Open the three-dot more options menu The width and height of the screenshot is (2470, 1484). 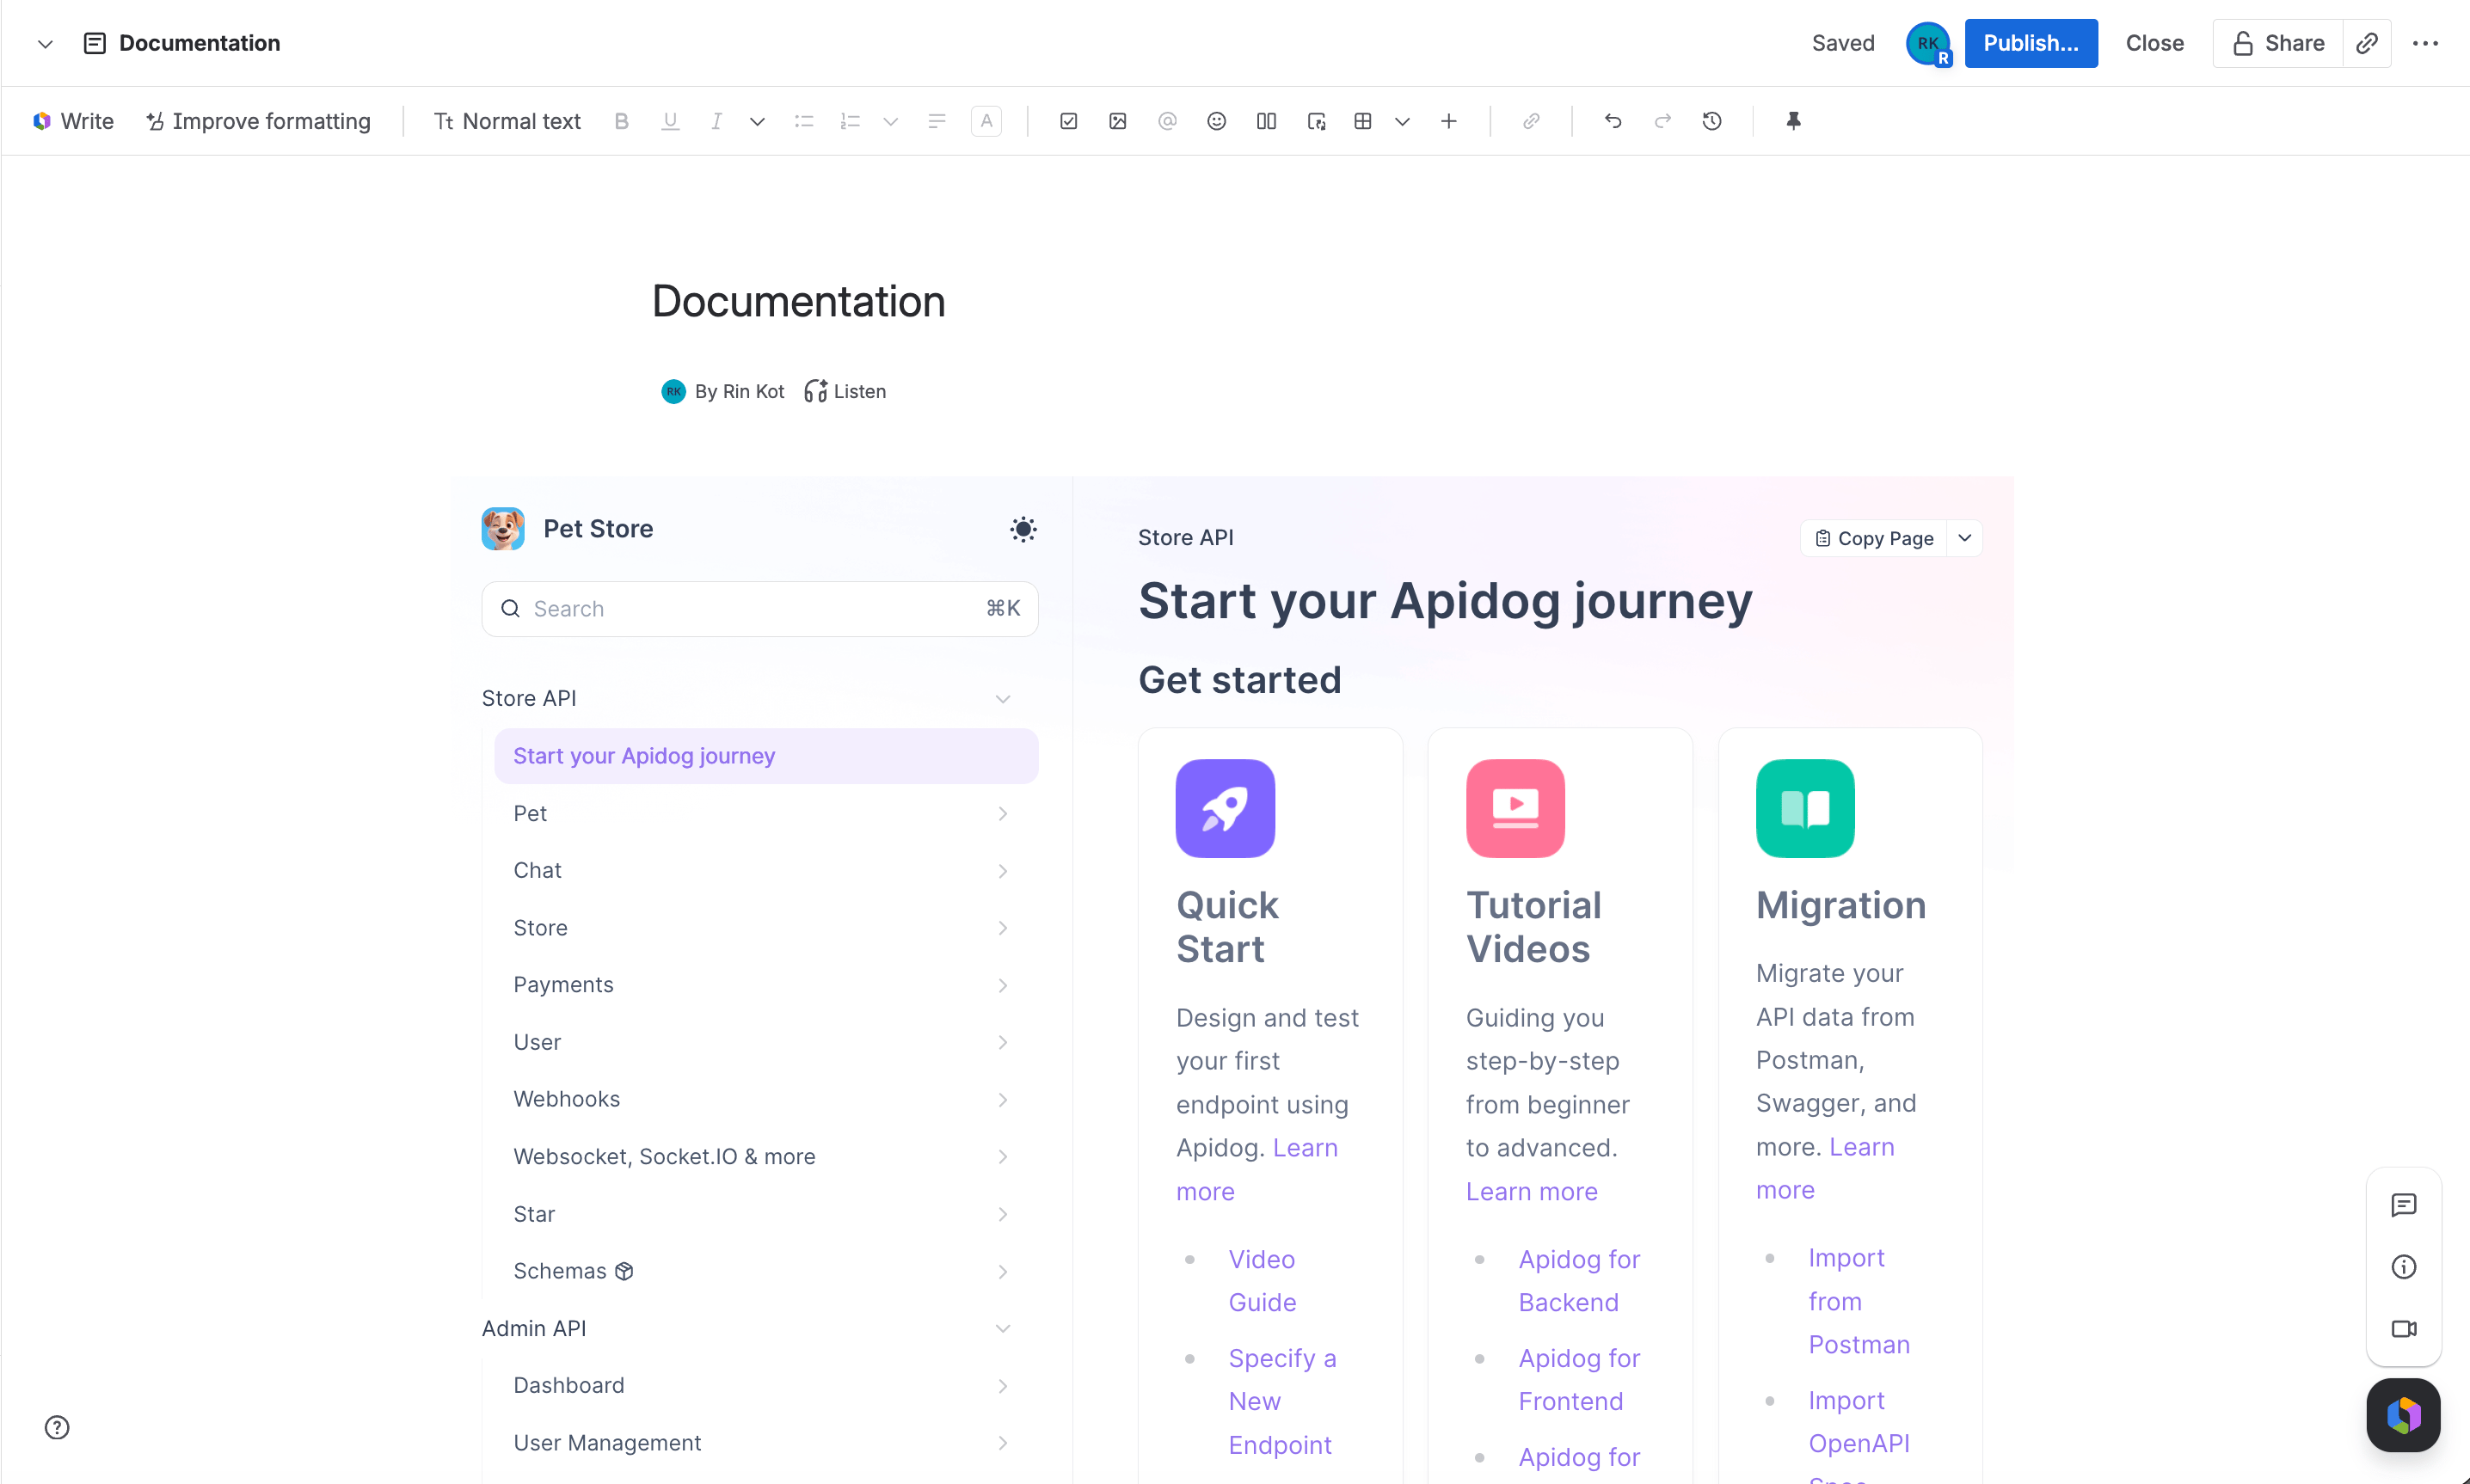(x=2425, y=43)
